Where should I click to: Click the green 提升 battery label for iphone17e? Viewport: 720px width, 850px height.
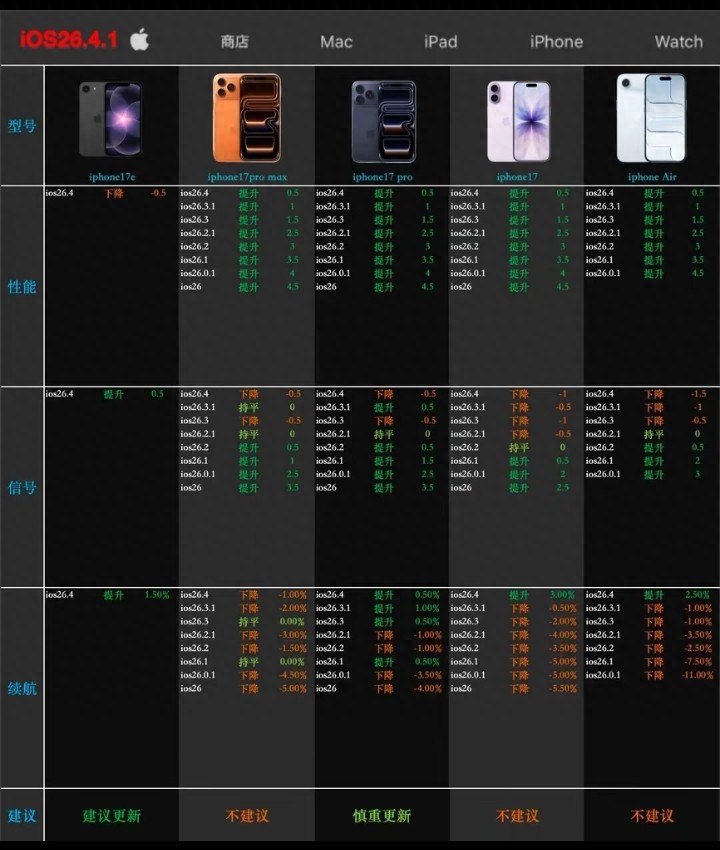(x=114, y=595)
